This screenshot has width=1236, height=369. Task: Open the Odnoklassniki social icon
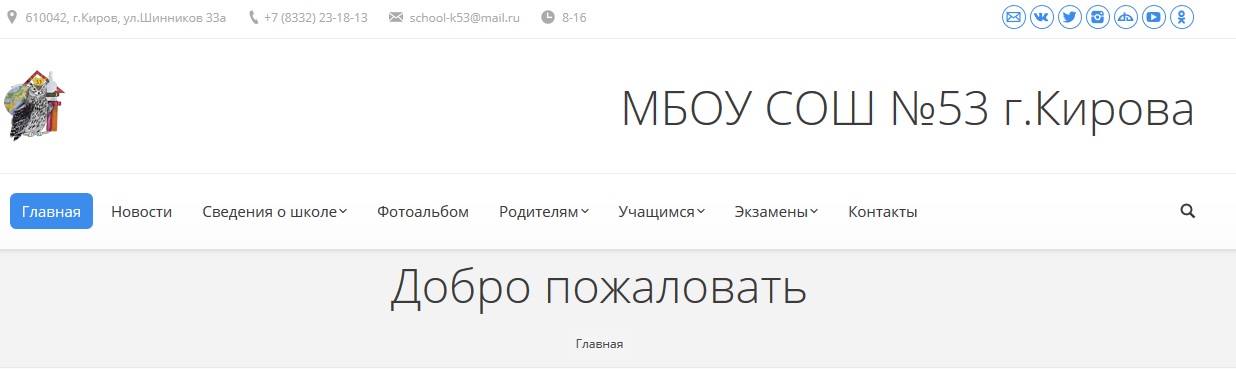(1181, 17)
